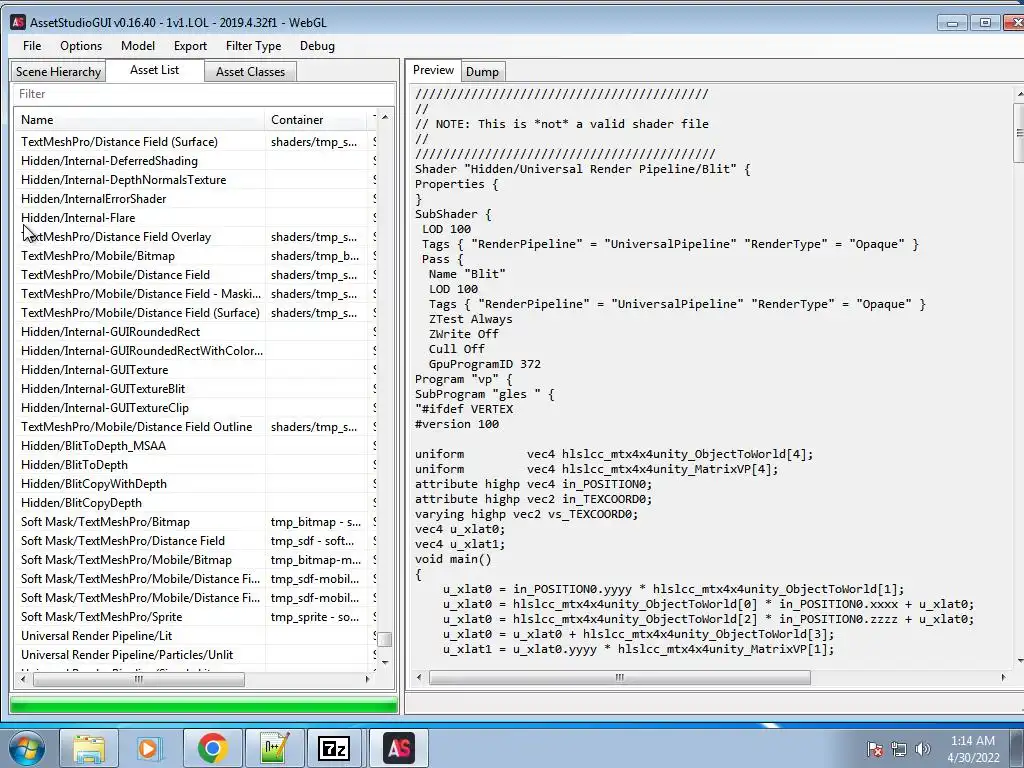Click asset list vertical scrollbar thumb
The width and height of the screenshot is (1024, 768).
point(385,639)
